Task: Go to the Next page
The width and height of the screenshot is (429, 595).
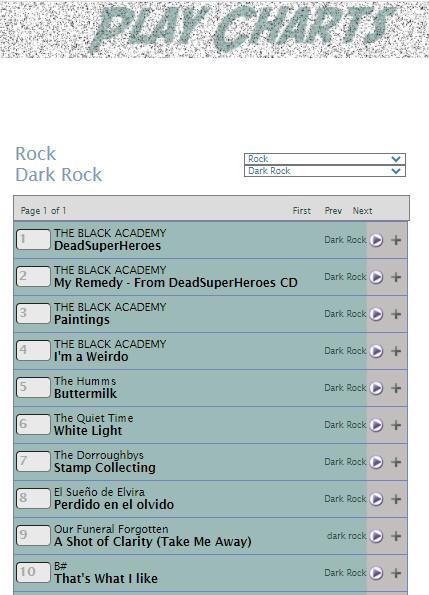Action: tap(362, 211)
